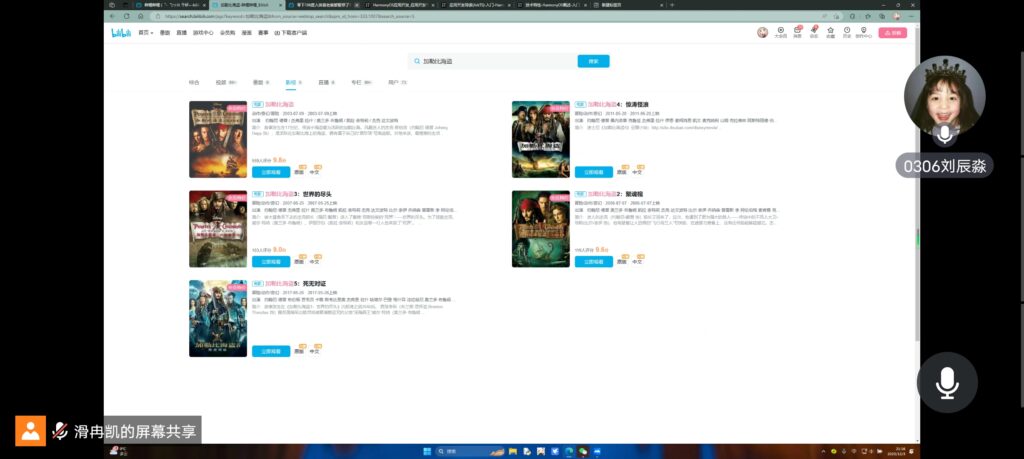Open the 加勒比海盗4 惊涛怪浪 poster
This screenshot has height=459, width=1024.
[x=541, y=139]
